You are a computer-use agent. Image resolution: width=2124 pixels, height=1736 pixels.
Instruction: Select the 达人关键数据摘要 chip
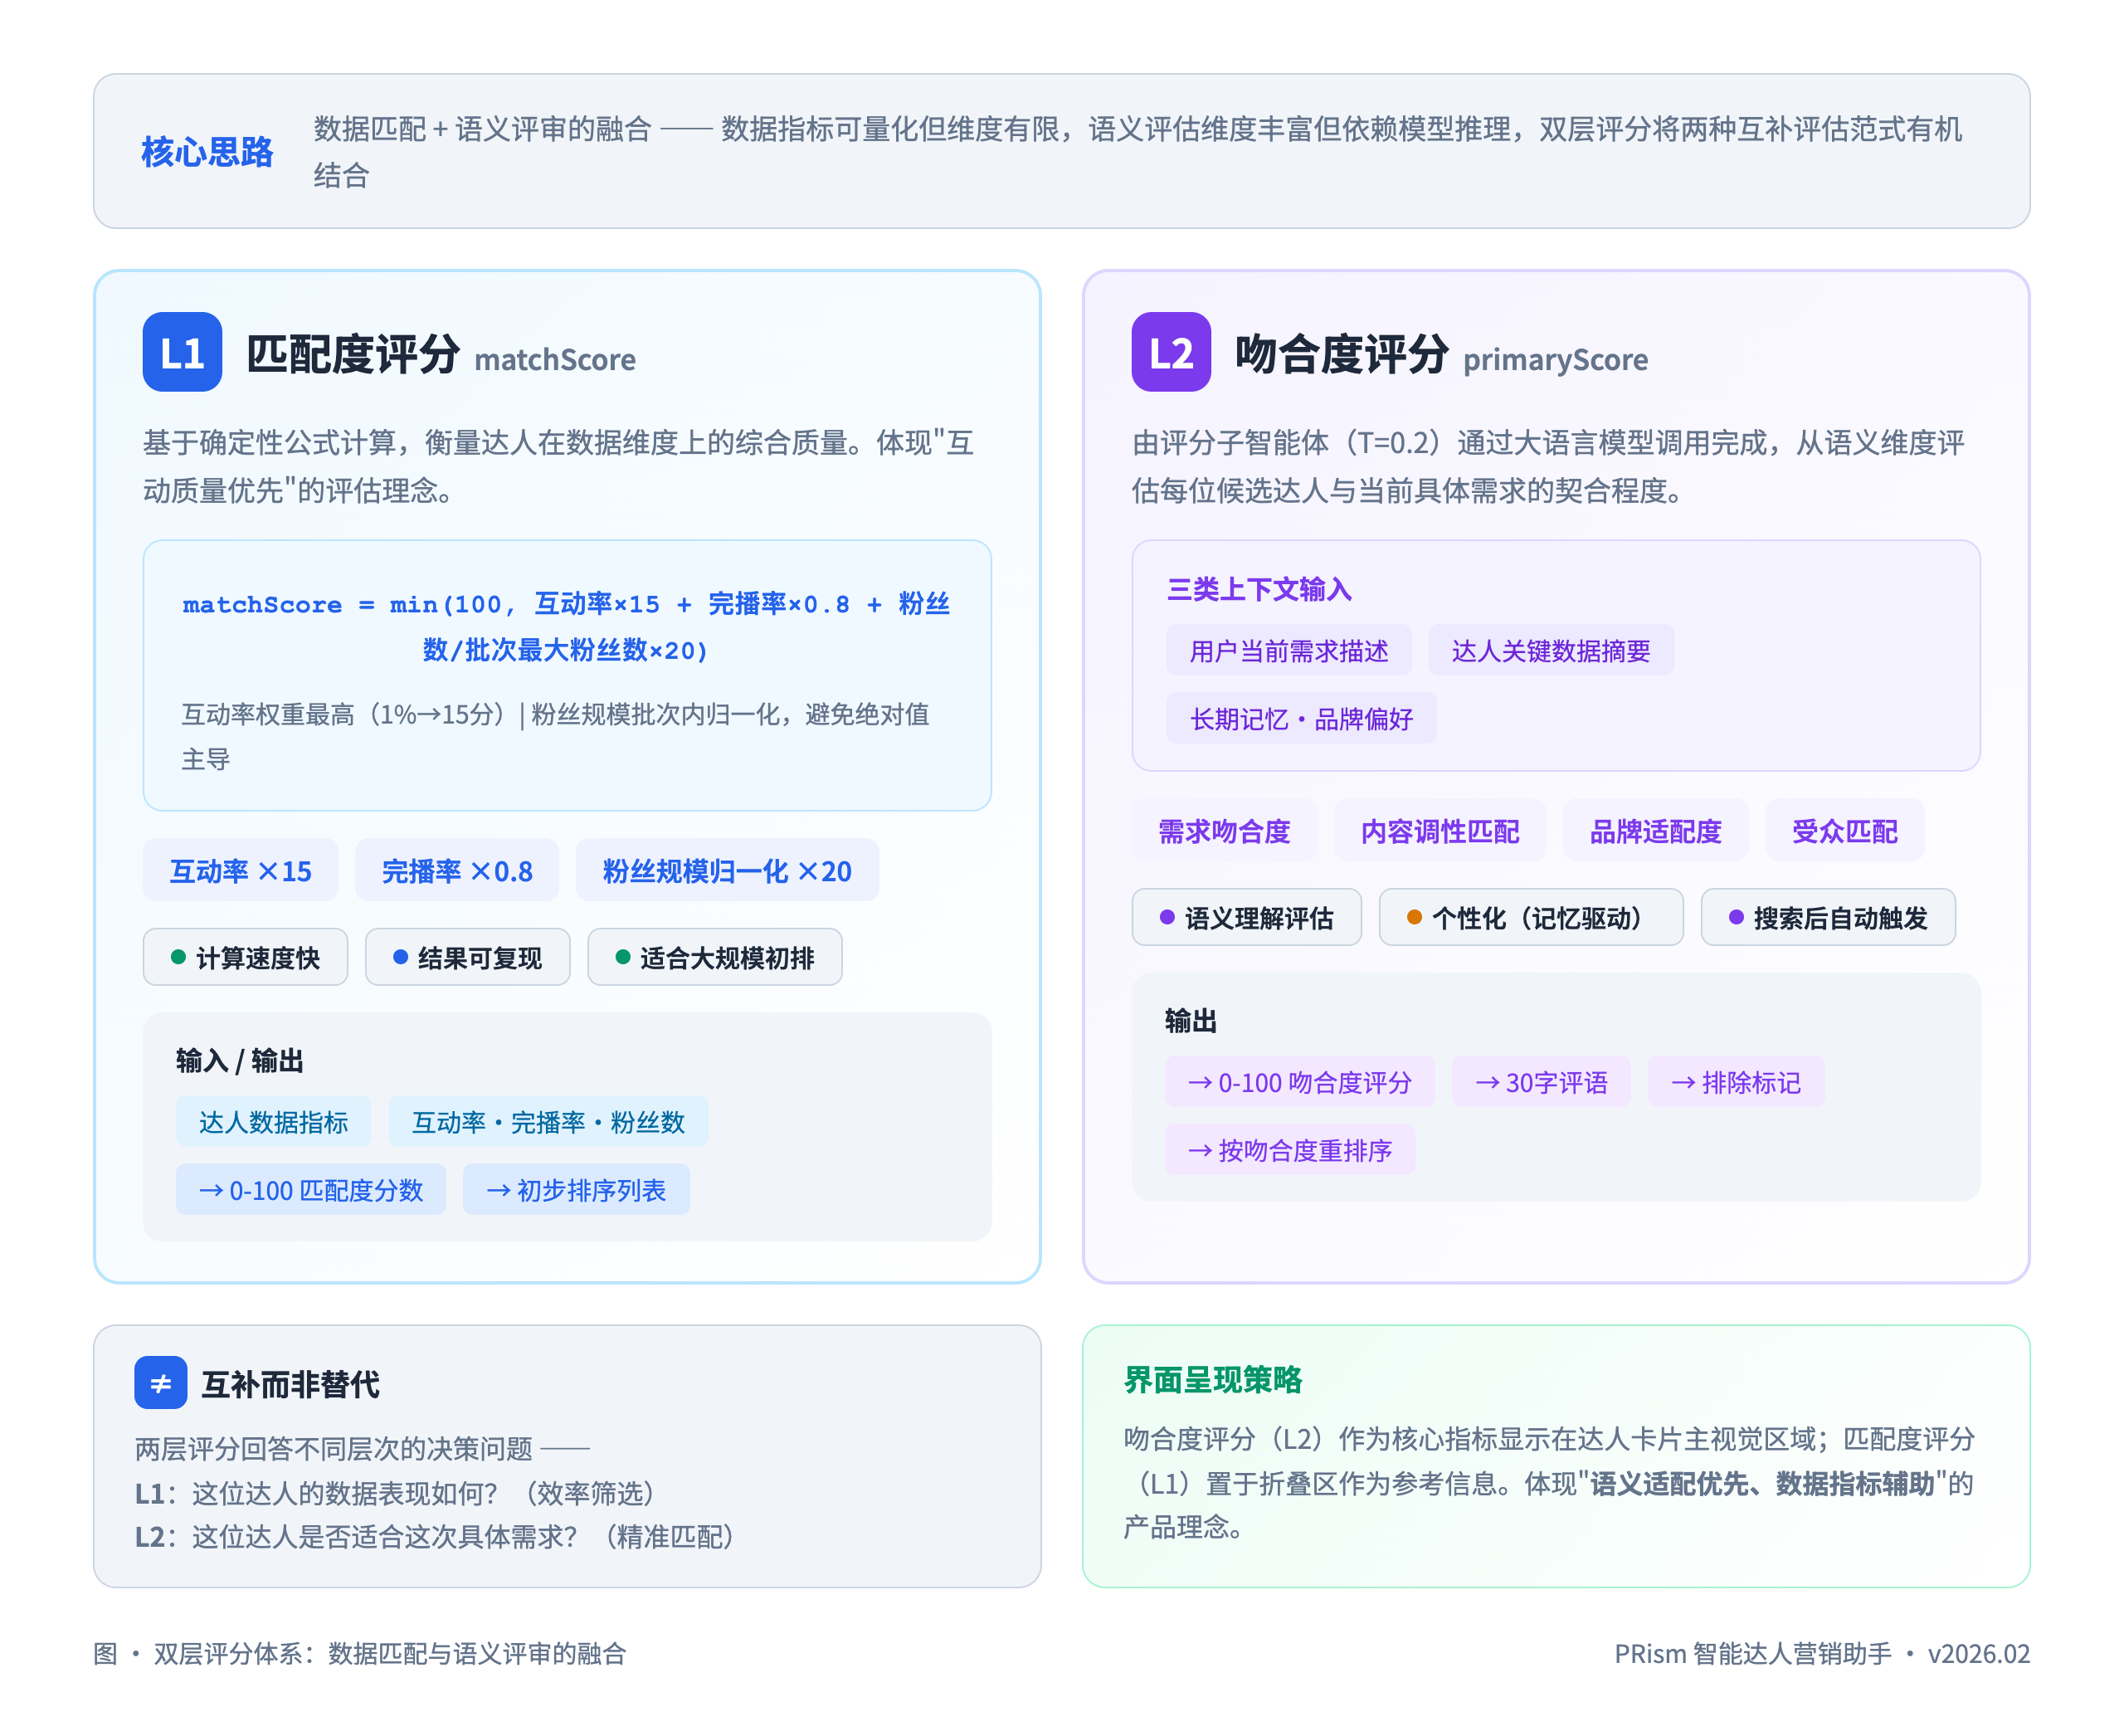[x=1551, y=650]
